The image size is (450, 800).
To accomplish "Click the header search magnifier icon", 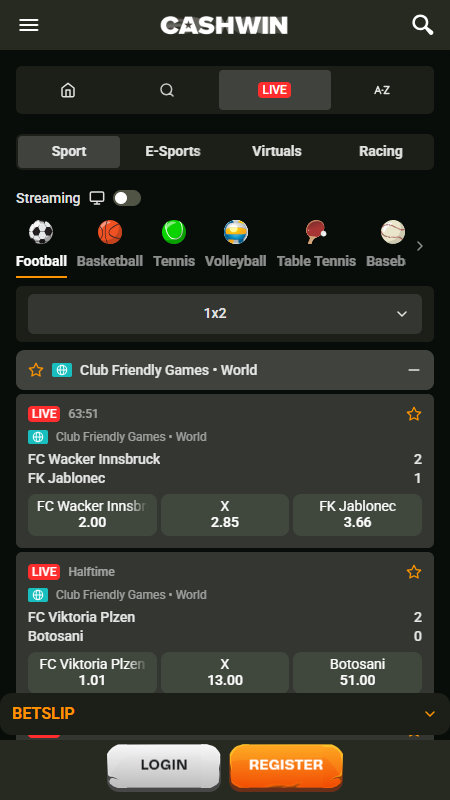I will pyautogui.click(x=422, y=25).
